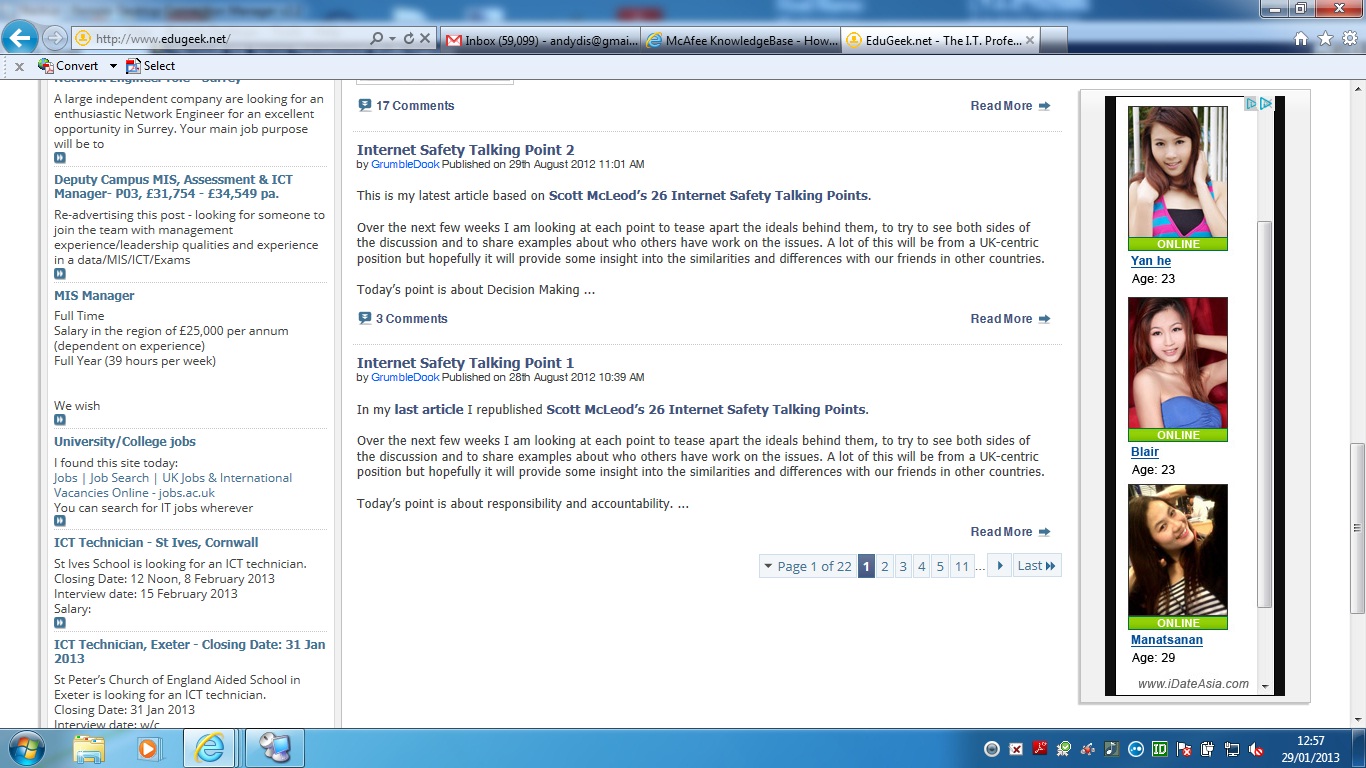The width and height of the screenshot is (1366, 768).
Task: Open 'Internet Safety Talking Point 2' article
Action: [465, 150]
